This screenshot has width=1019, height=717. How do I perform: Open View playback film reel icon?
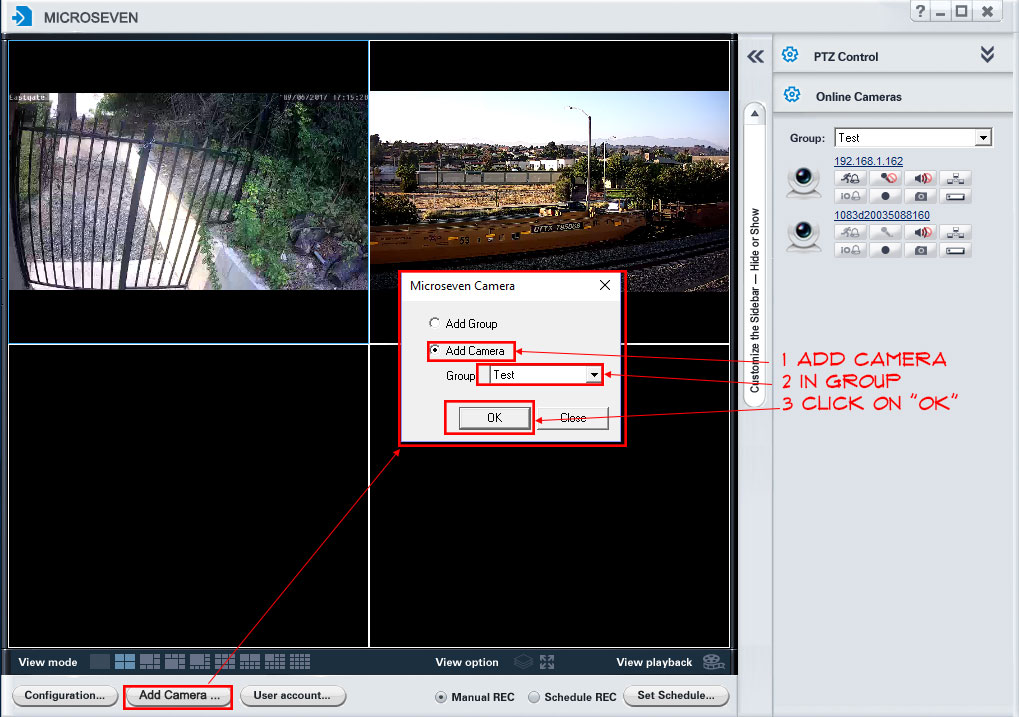click(x=714, y=662)
